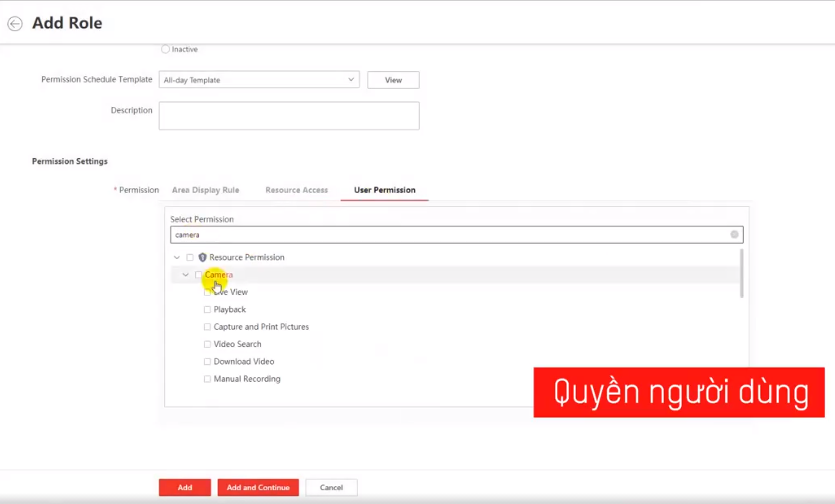Screen dimensions: 835x504
Task: Click the Playback label text
Action: [230, 310]
